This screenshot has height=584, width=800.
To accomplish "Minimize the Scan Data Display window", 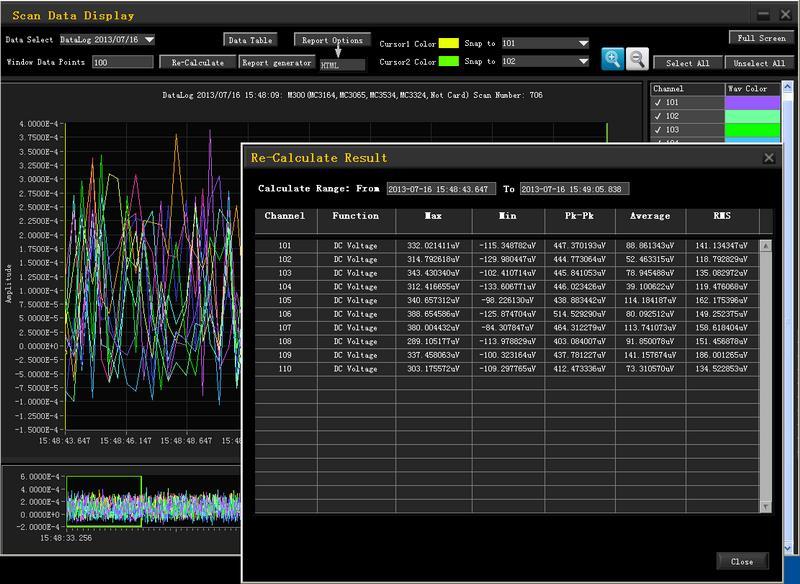I will click(763, 15).
